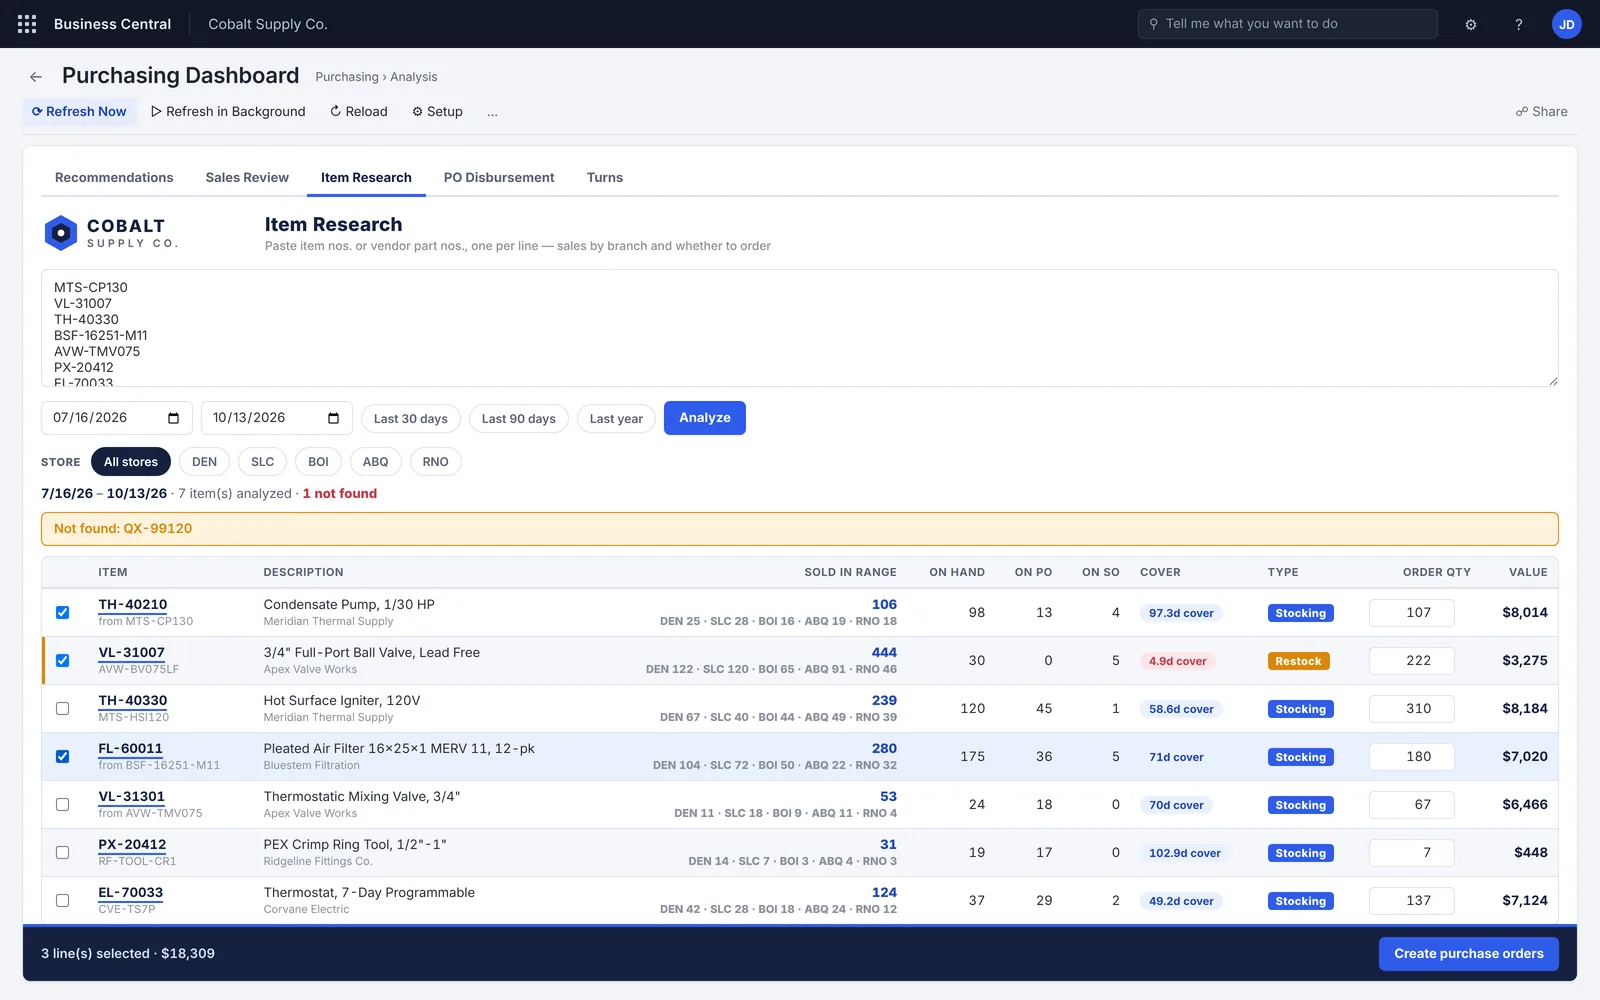
Task: Open the end date calendar picker icon
Action: (x=333, y=418)
